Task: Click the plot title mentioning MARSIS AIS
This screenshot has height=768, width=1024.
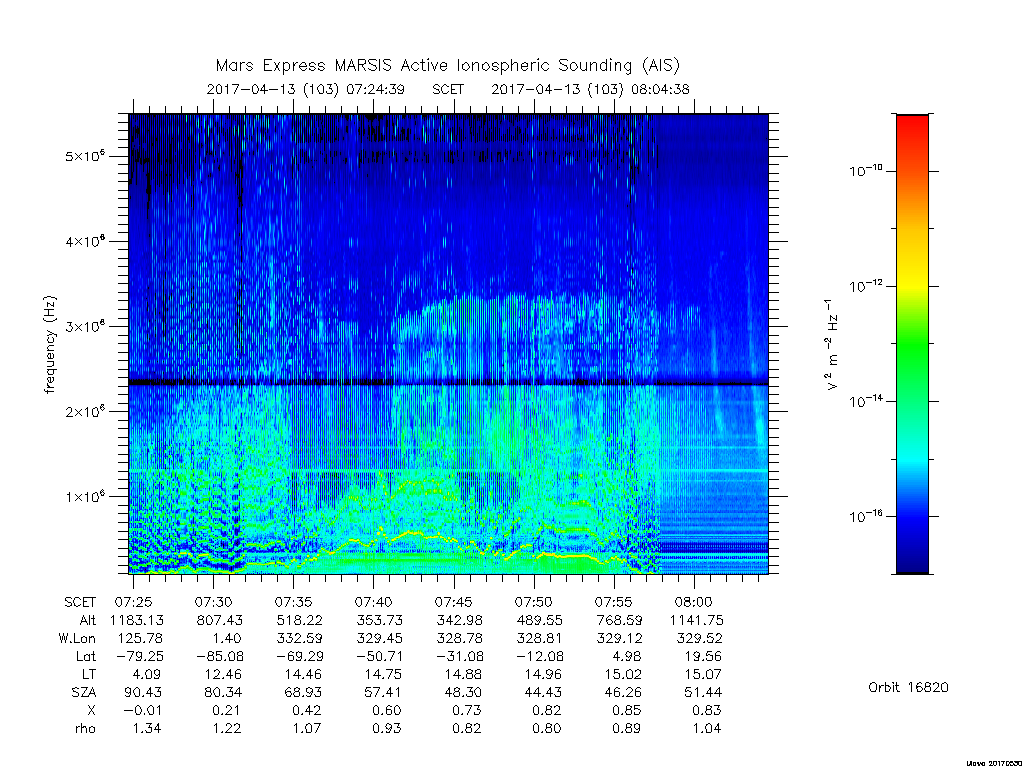Action: coord(448,66)
